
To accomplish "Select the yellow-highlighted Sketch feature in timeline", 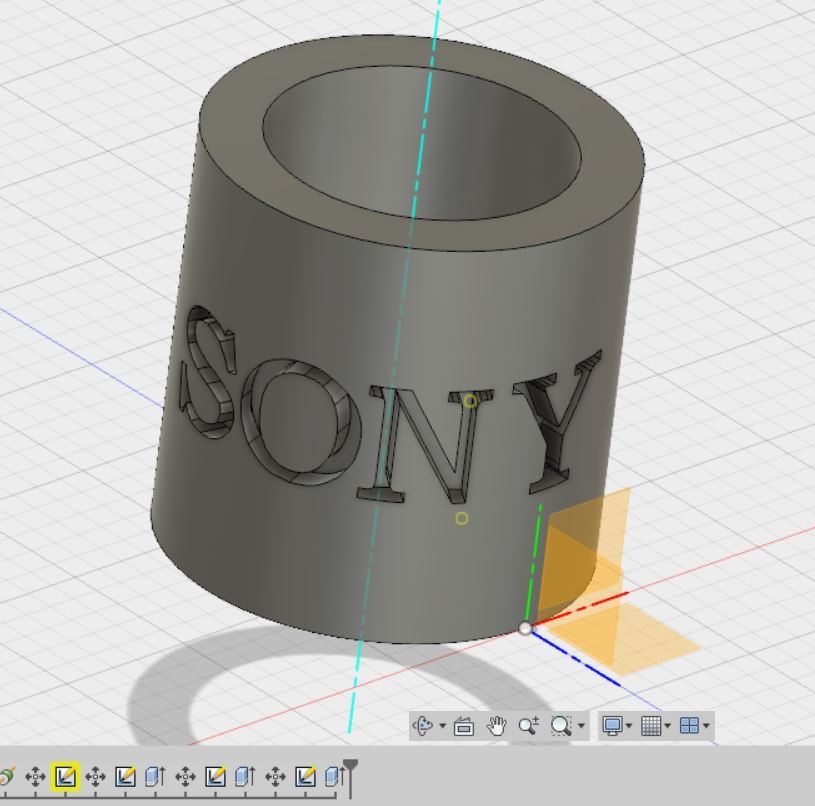I will click(x=65, y=777).
